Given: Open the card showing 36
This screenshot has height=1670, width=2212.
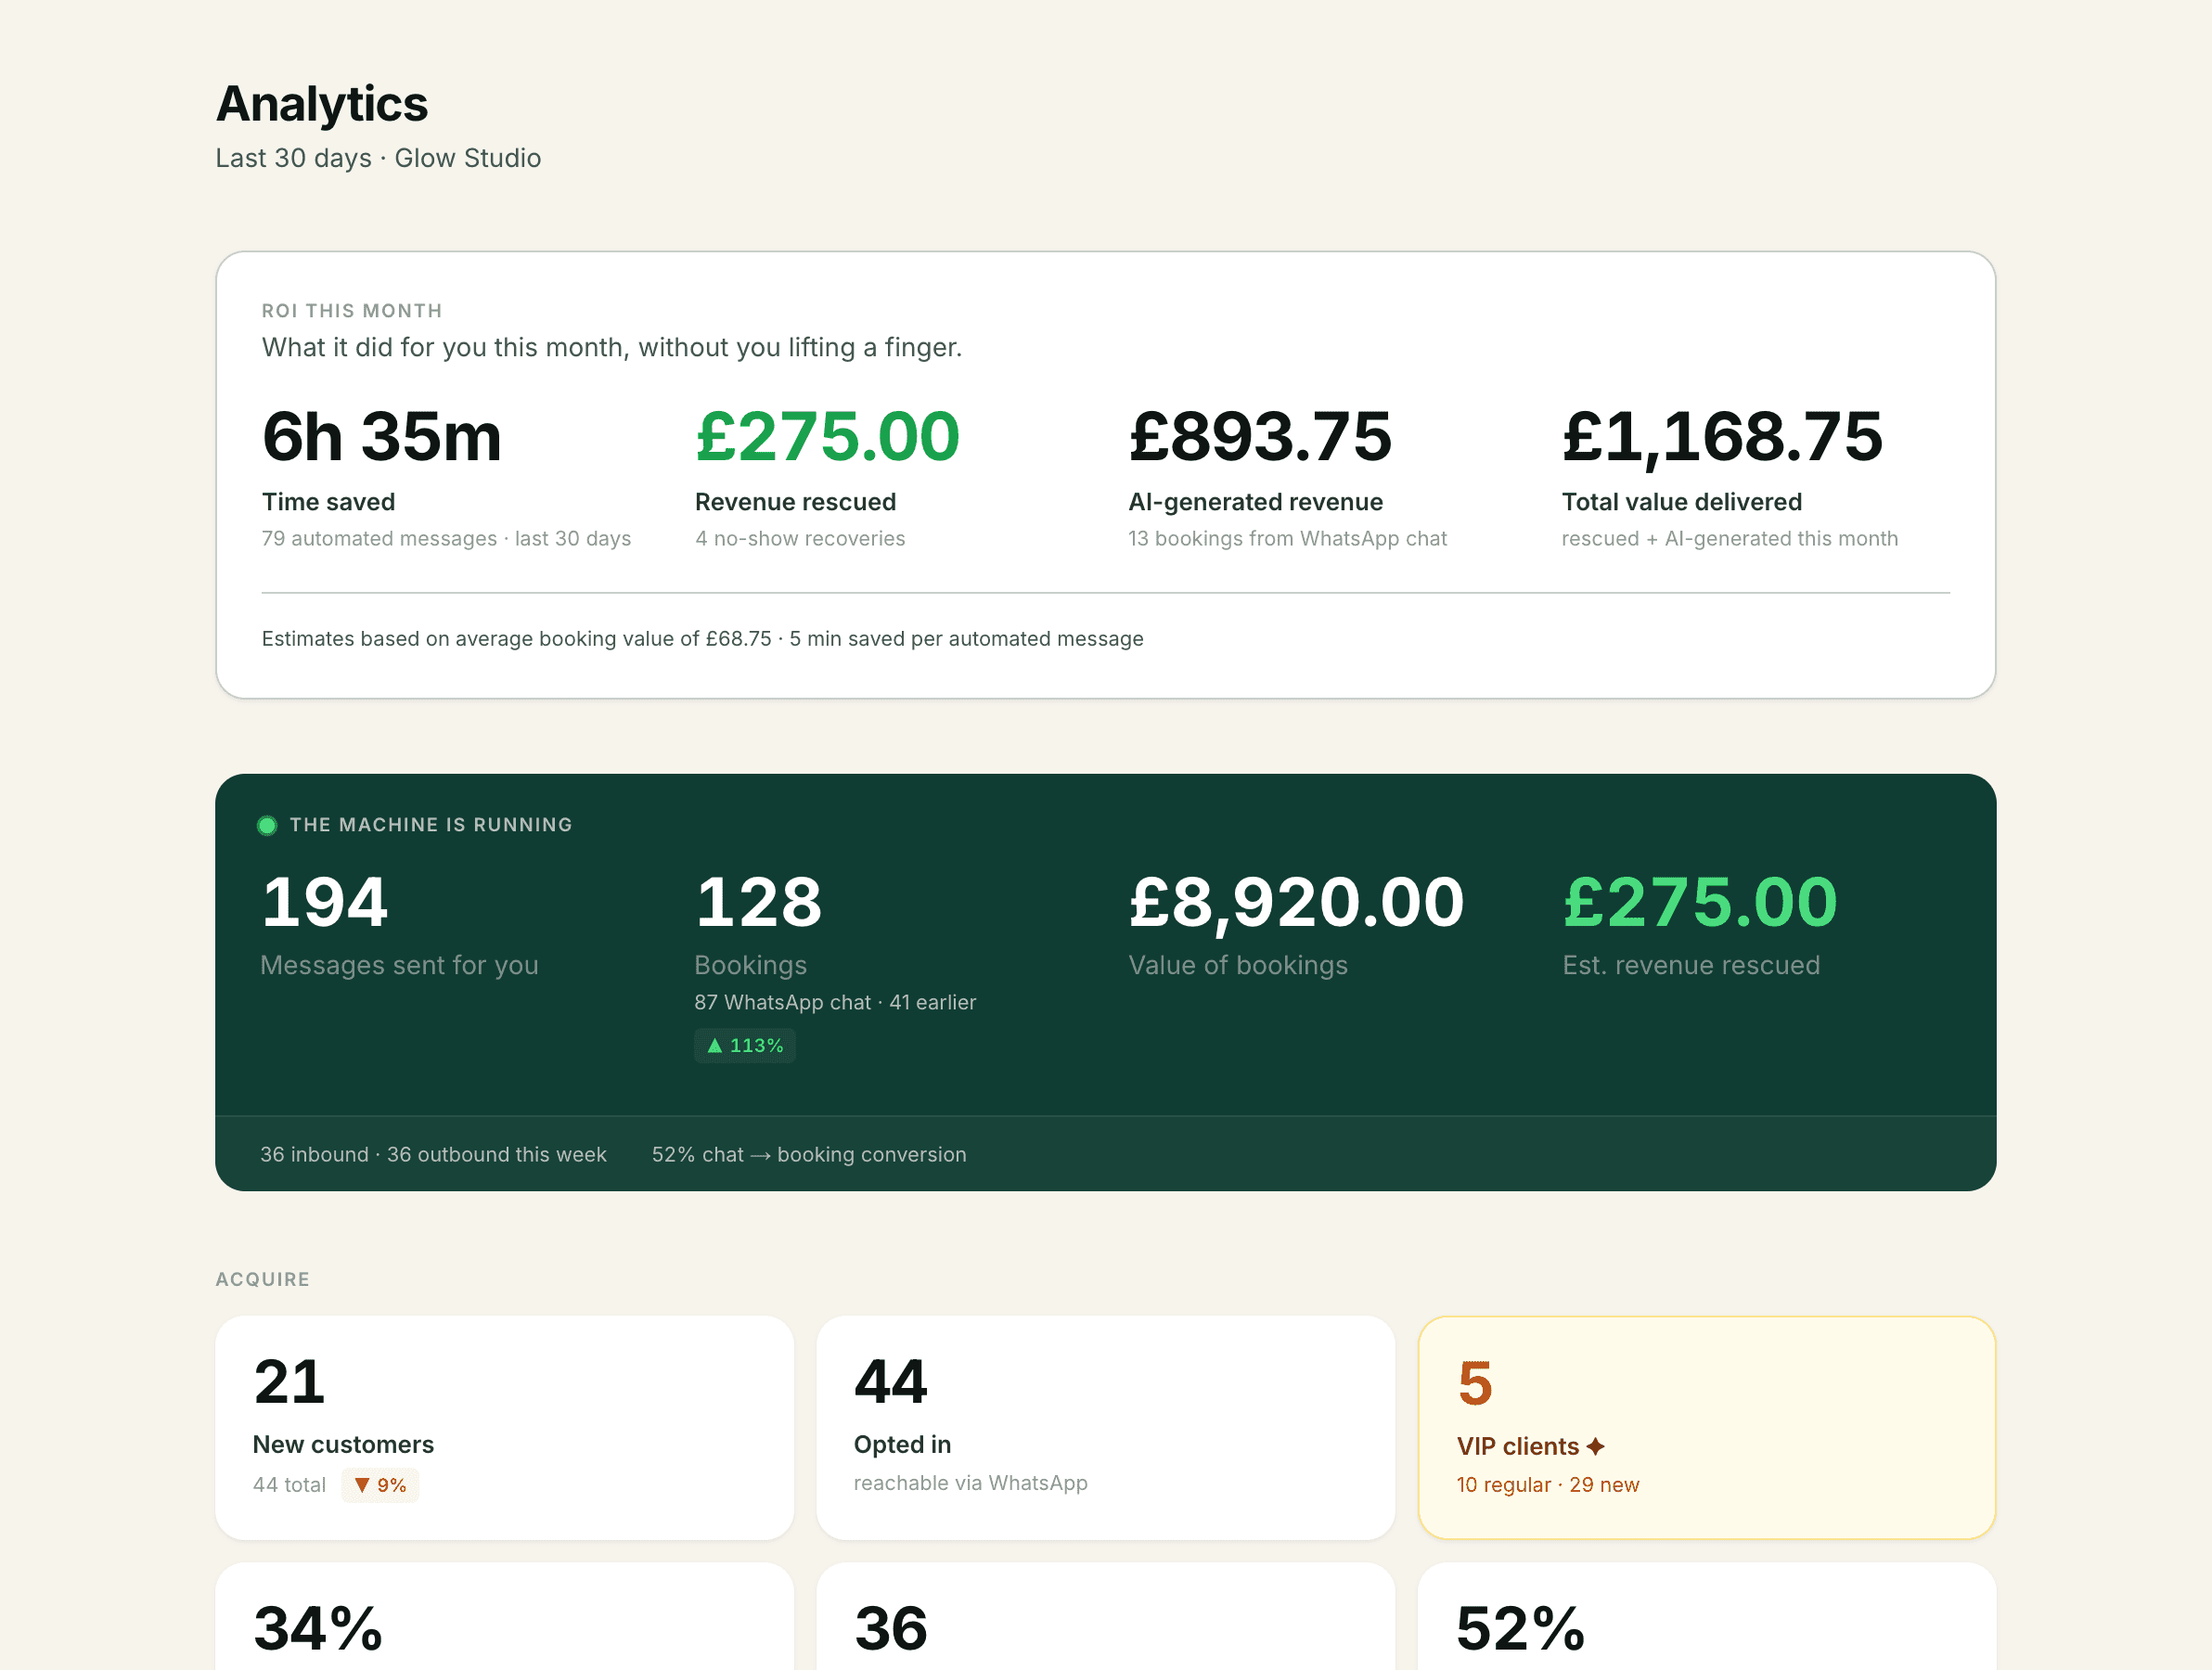Looking at the screenshot, I should [1105, 1617].
